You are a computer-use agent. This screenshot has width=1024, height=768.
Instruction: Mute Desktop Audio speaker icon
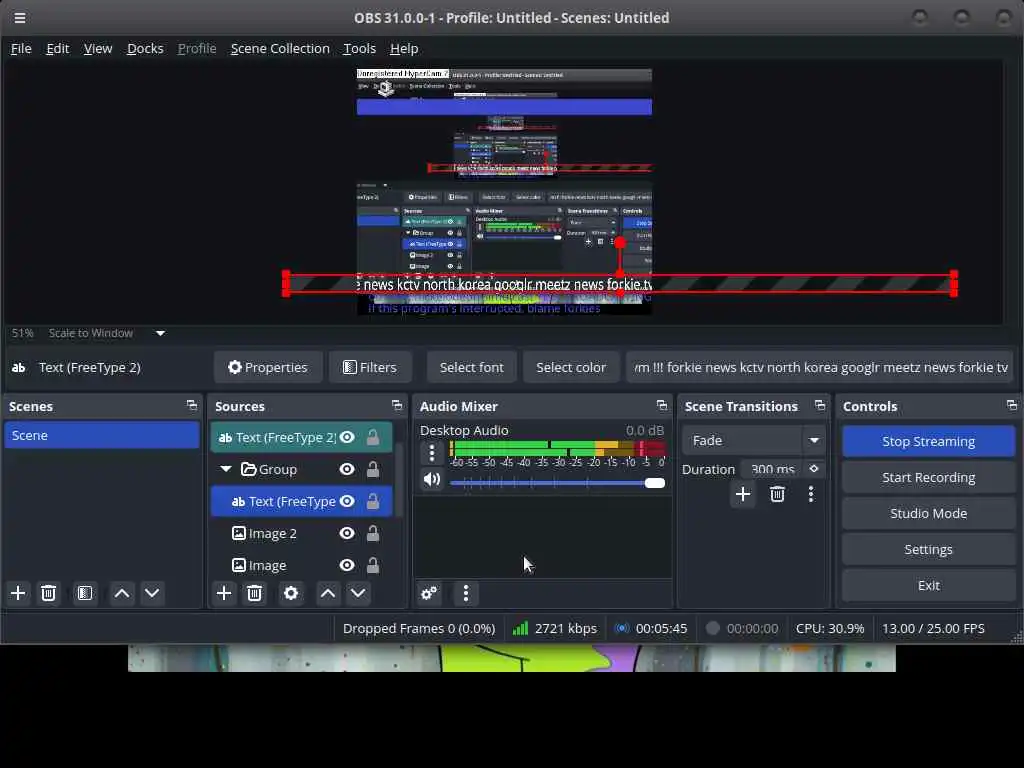tap(432, 479)
